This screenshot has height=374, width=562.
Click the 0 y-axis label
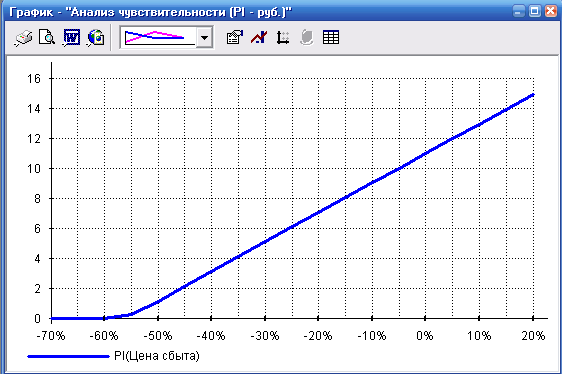click(x=37, y=318)
